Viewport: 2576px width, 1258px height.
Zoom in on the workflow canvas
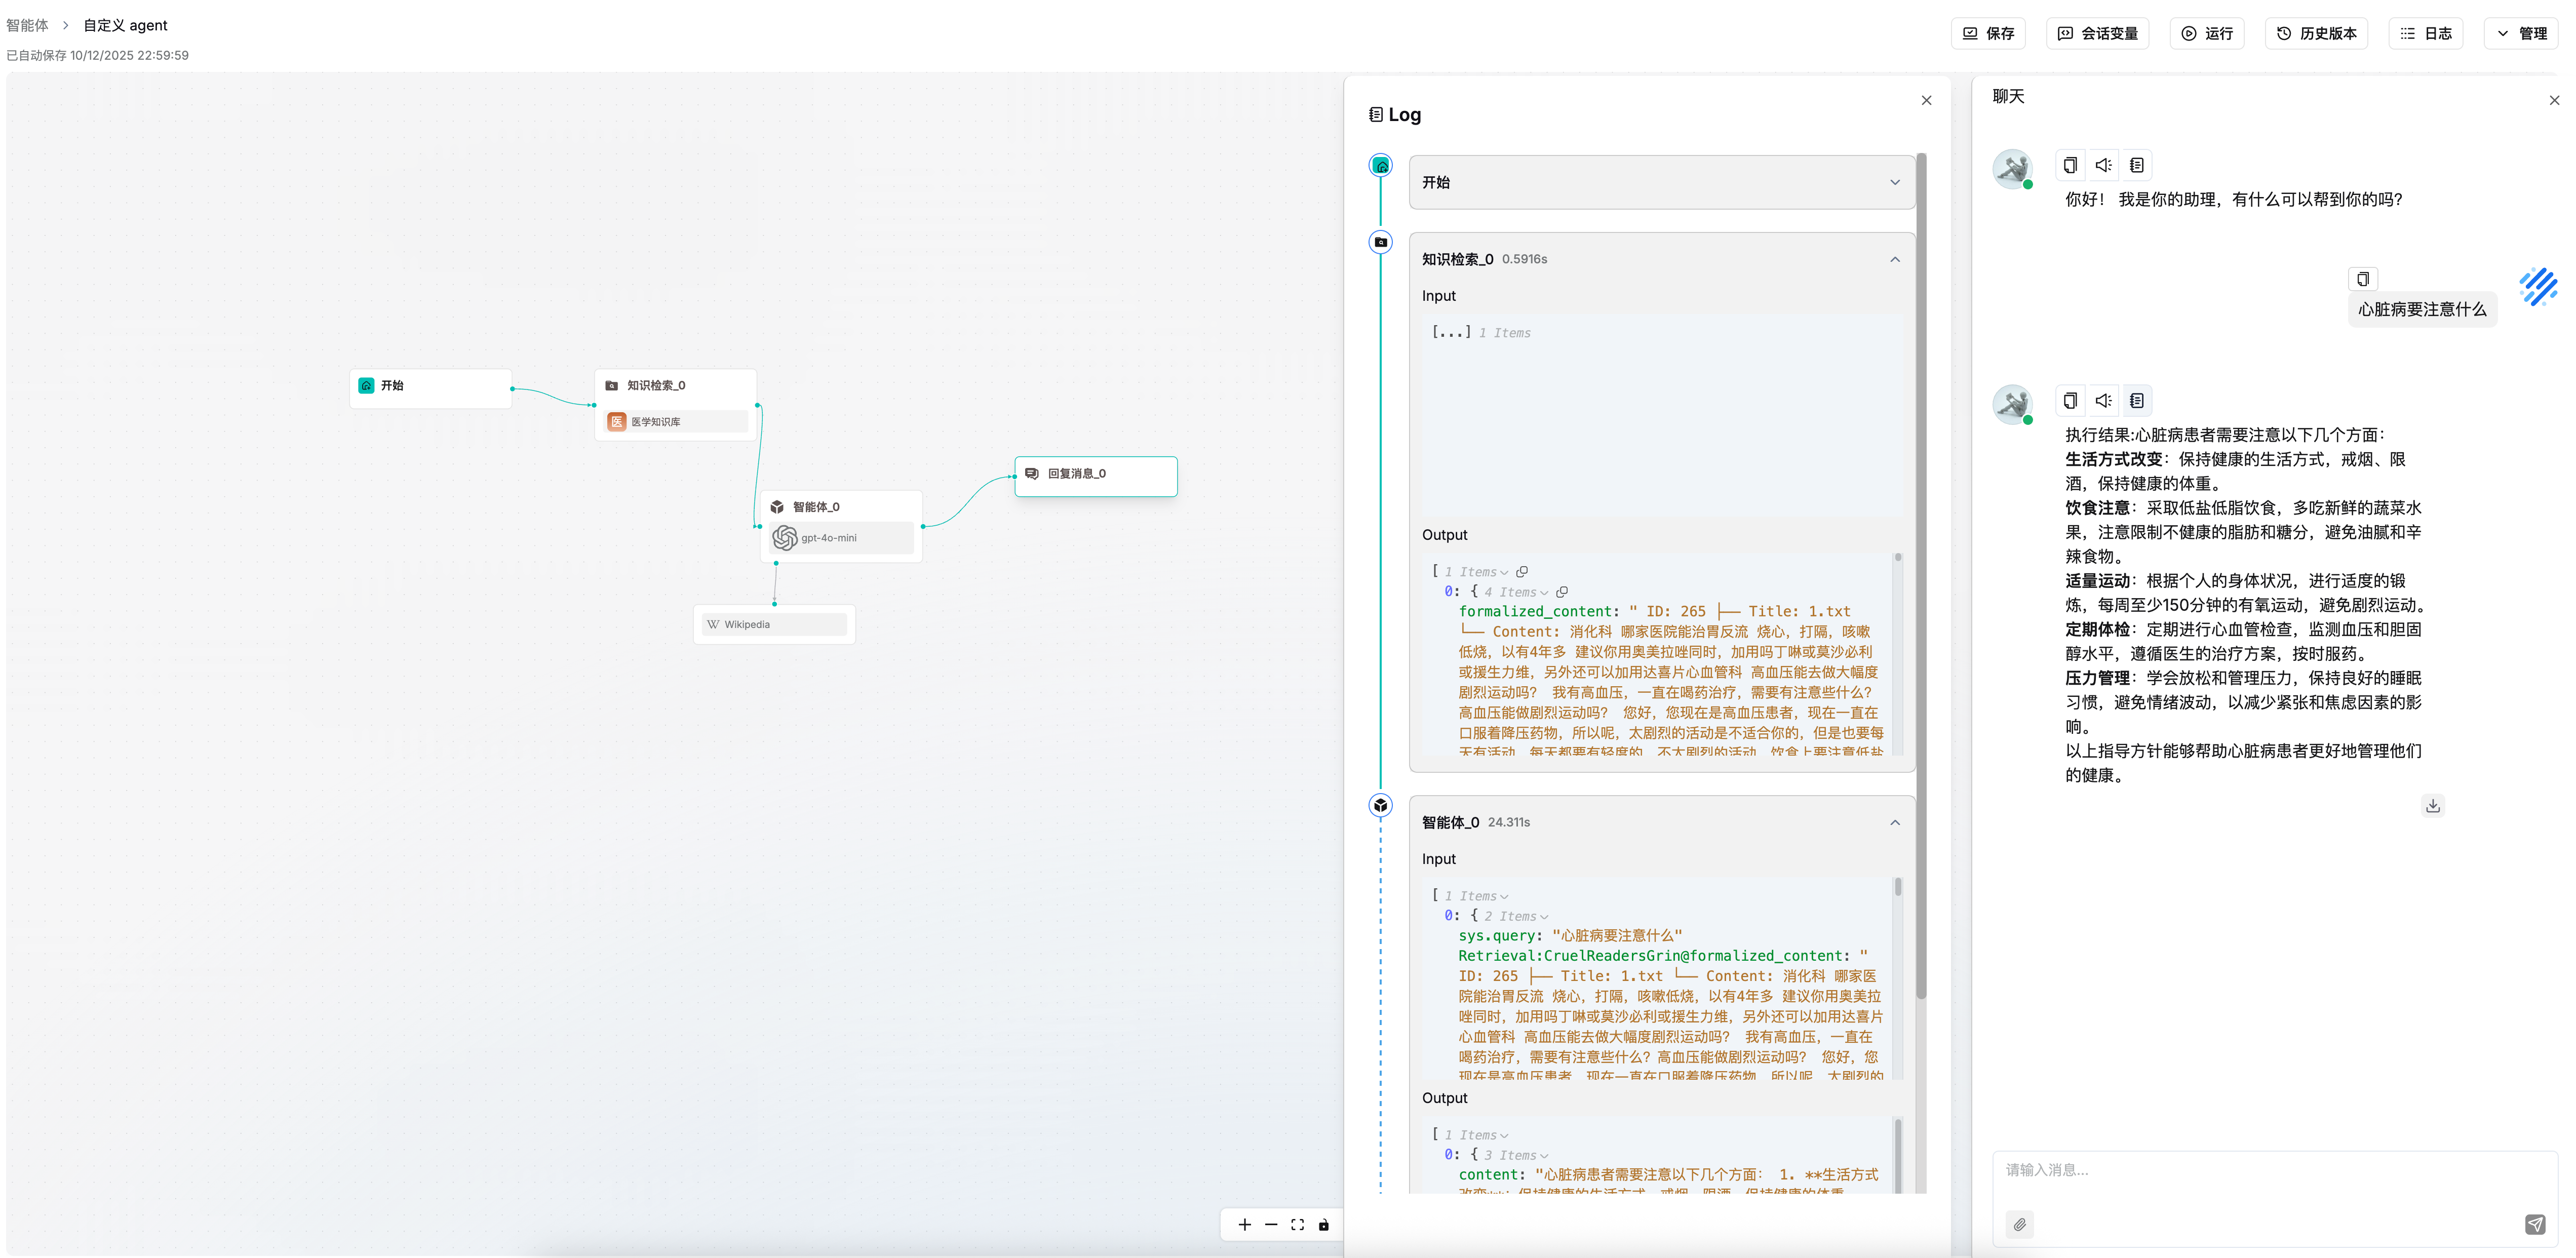coord(1244,1225)
